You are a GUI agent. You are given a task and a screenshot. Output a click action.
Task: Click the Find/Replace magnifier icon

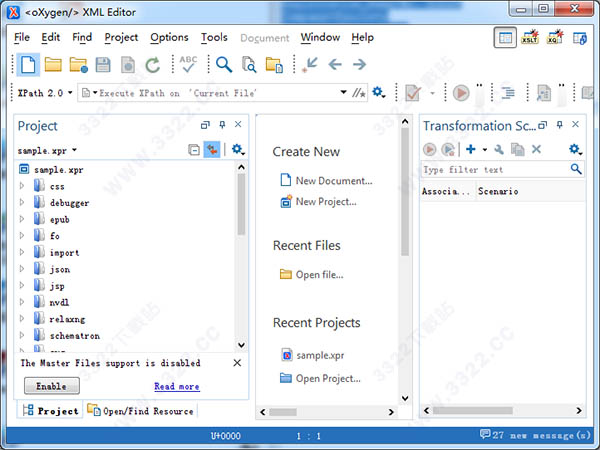(x=224, y=64)
